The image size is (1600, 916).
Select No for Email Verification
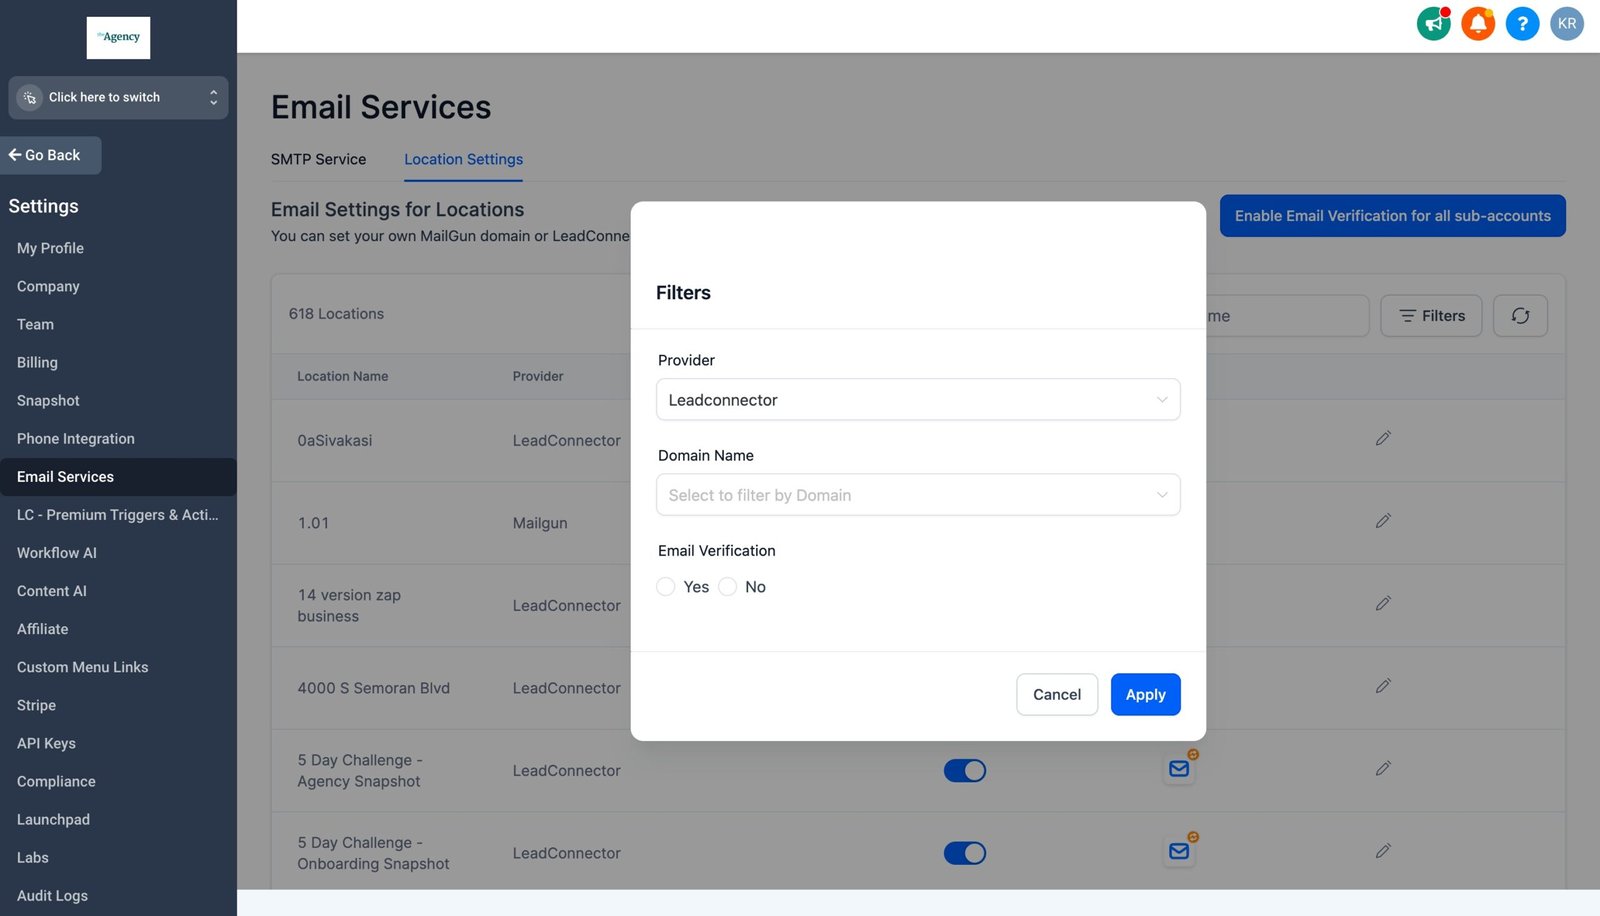pyautogui.click(x=728, y=587)
